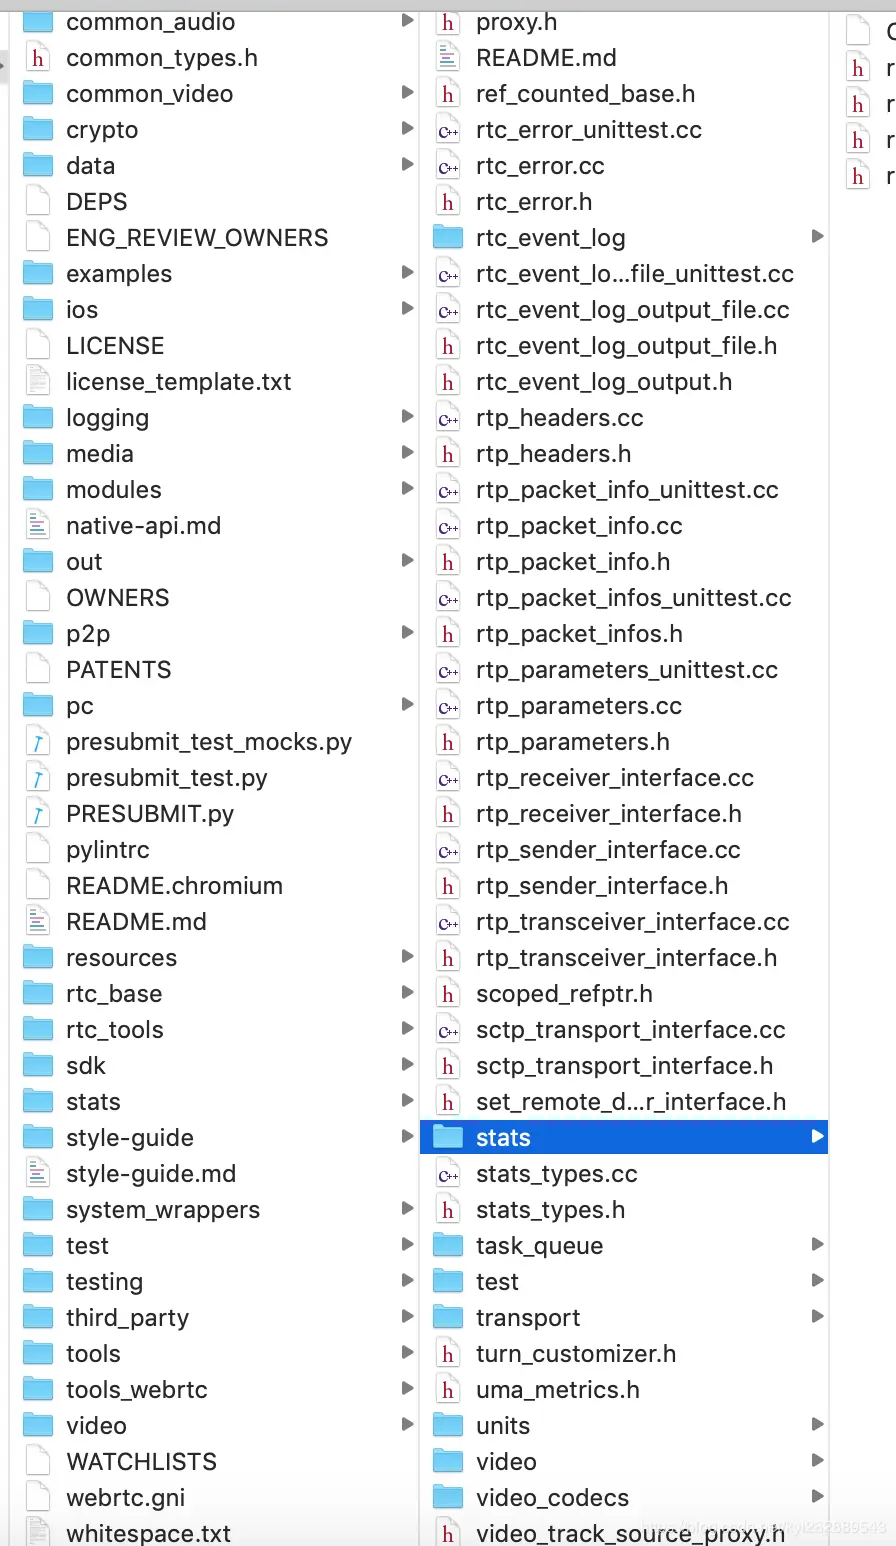This screenshot has height=1546, width=896.
Task: Select the style-guide.md file name
Action: coord(151,1174)
